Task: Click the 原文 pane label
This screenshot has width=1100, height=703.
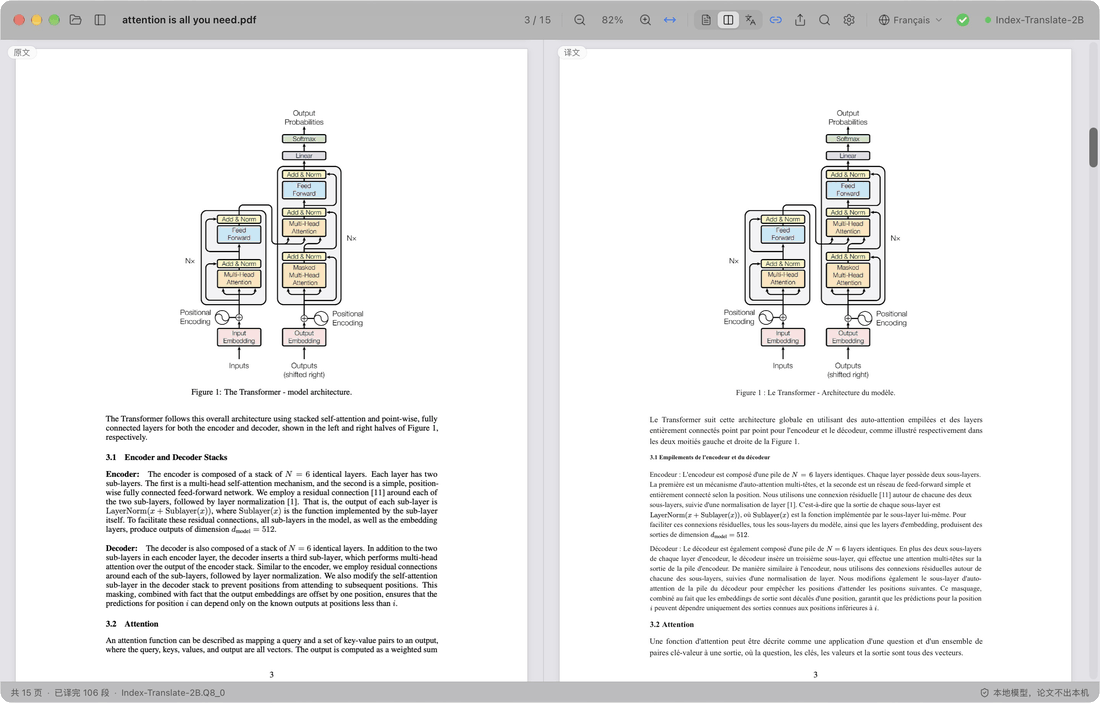Action: [x=22, y=53]
